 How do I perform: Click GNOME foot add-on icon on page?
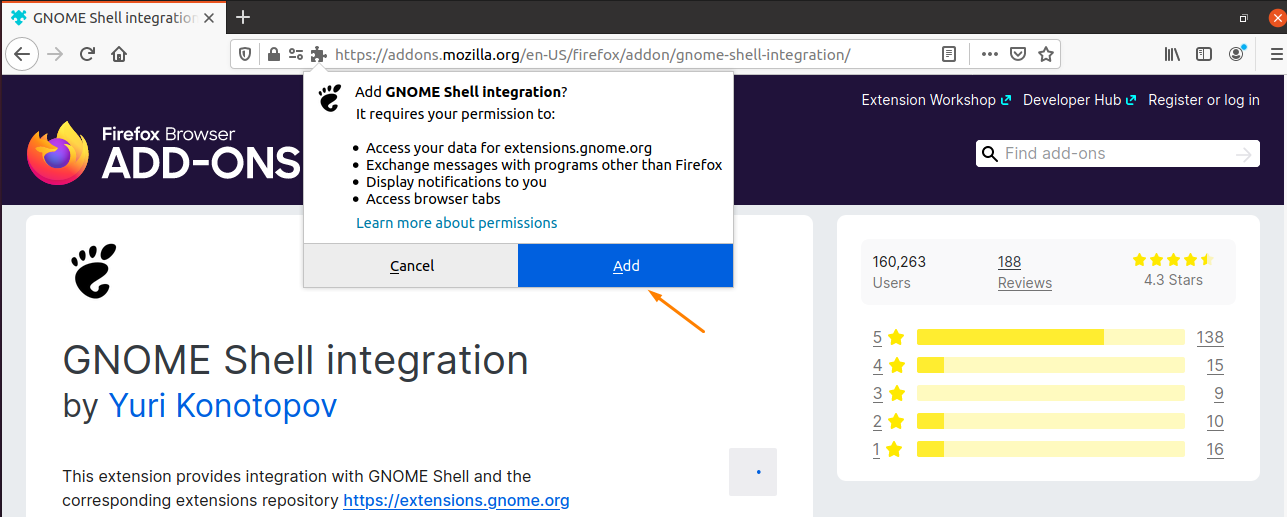tap(93, 270)
